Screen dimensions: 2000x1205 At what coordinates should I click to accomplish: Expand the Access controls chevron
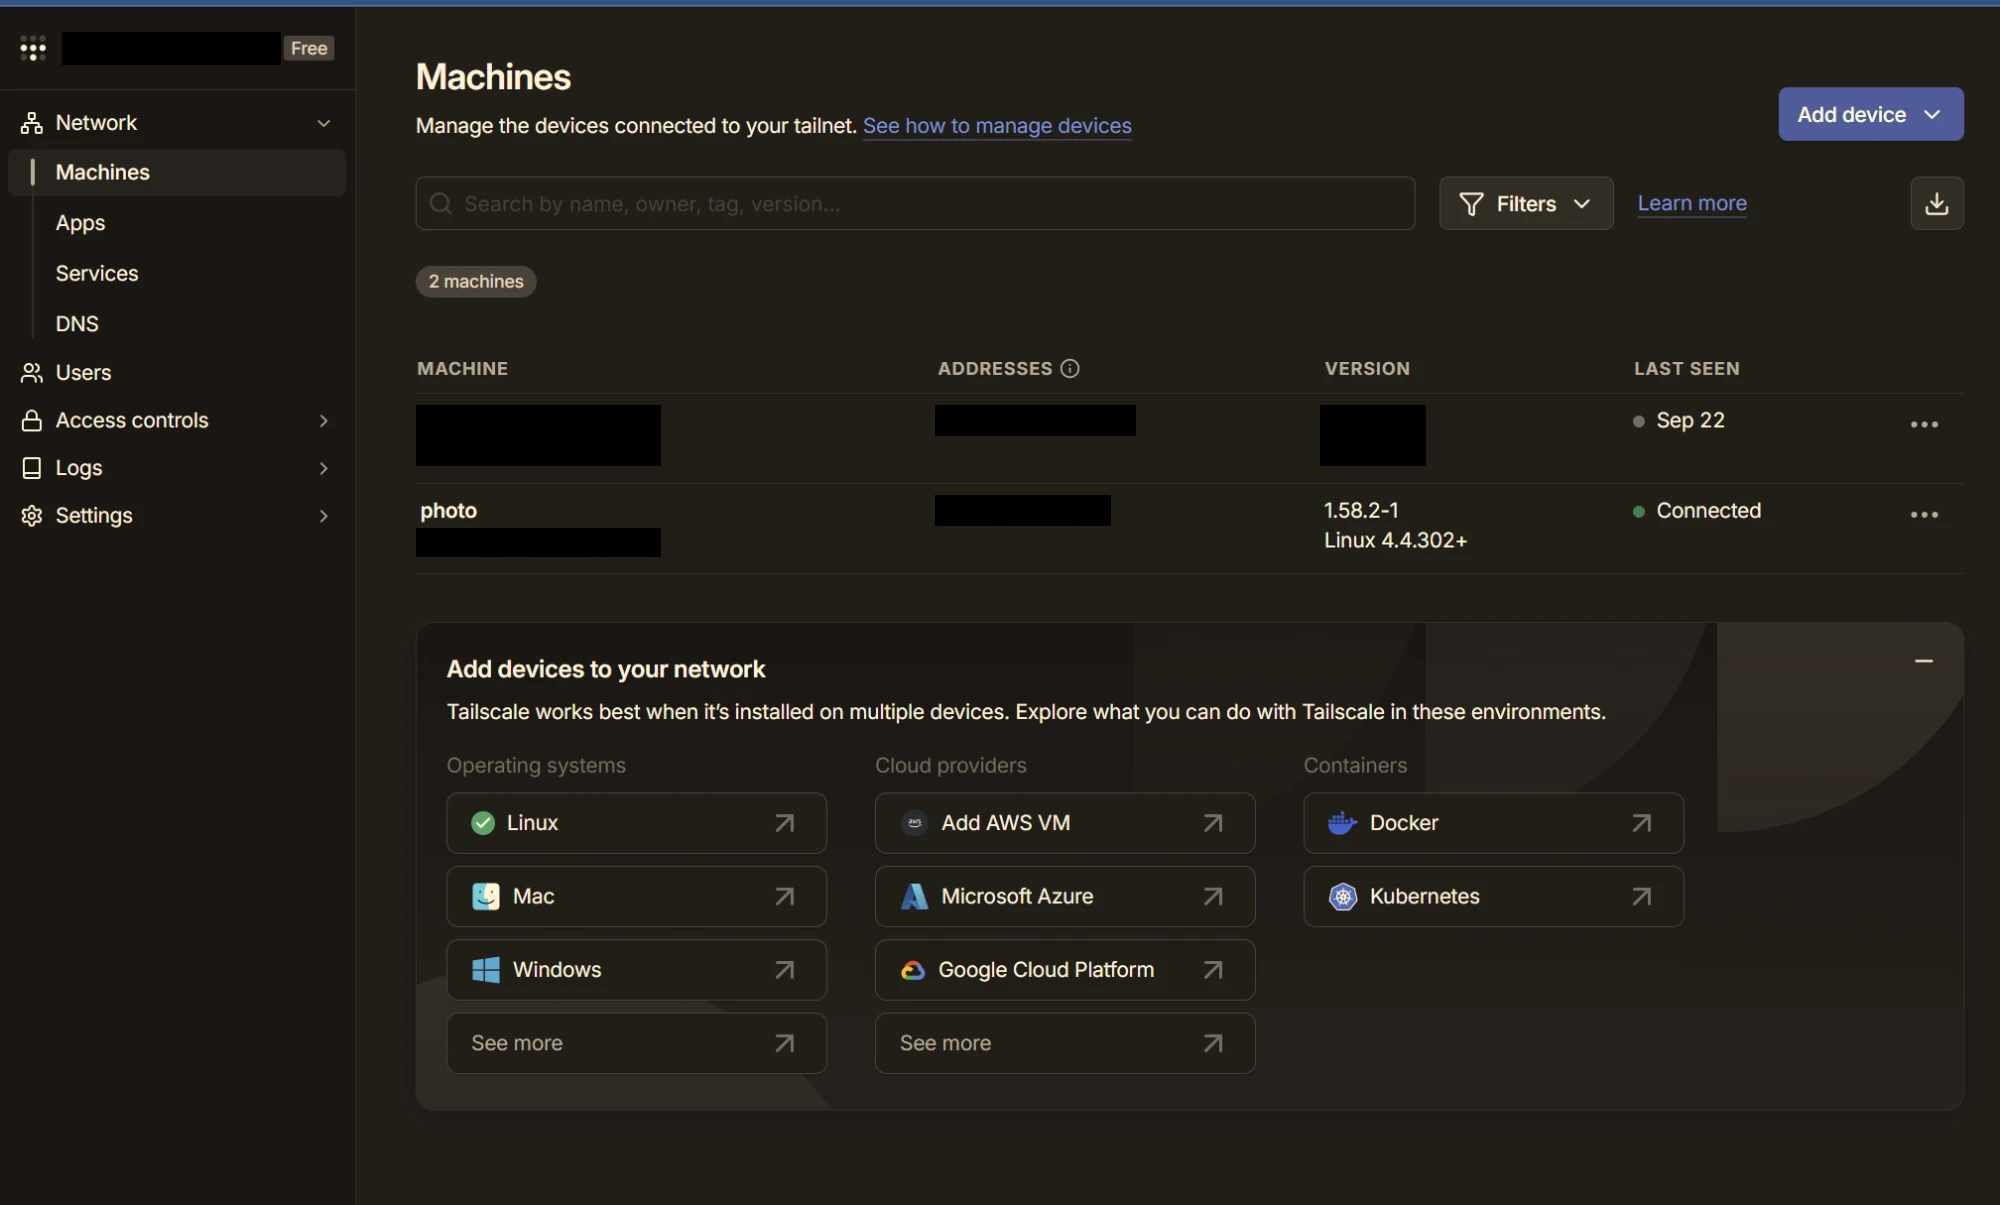click(x=323, y=421)
